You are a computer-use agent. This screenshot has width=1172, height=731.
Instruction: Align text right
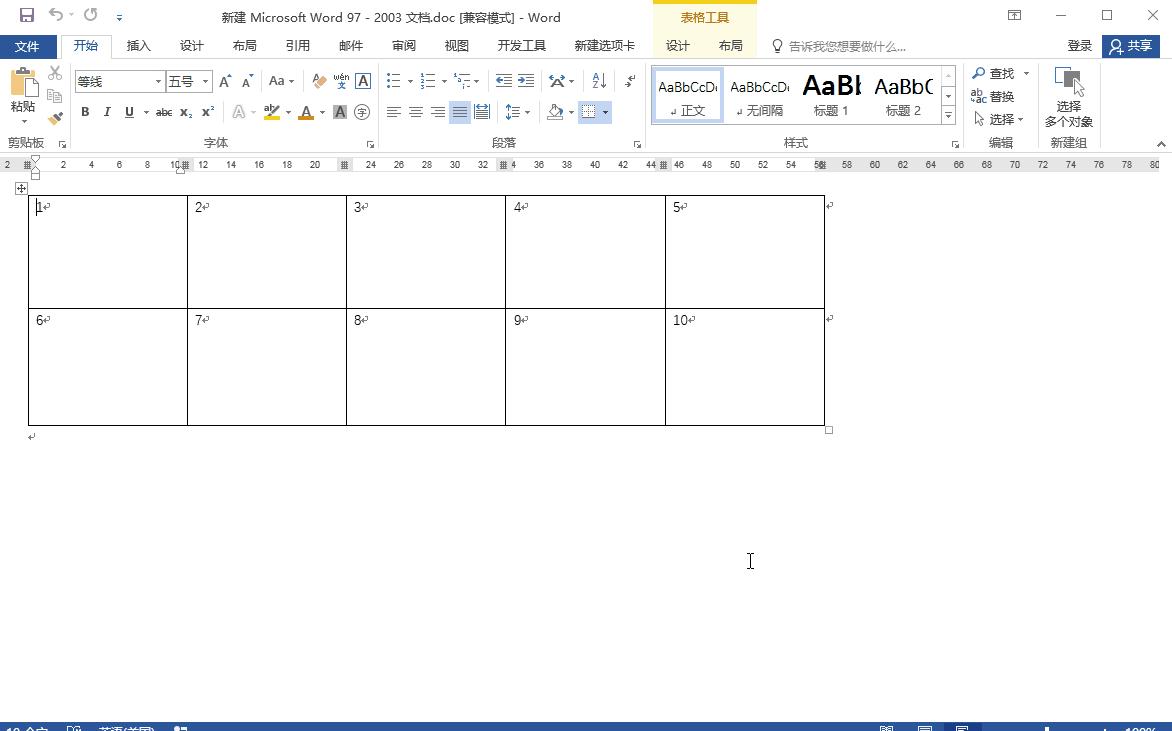pyautogui.click(x=438, y=112)
